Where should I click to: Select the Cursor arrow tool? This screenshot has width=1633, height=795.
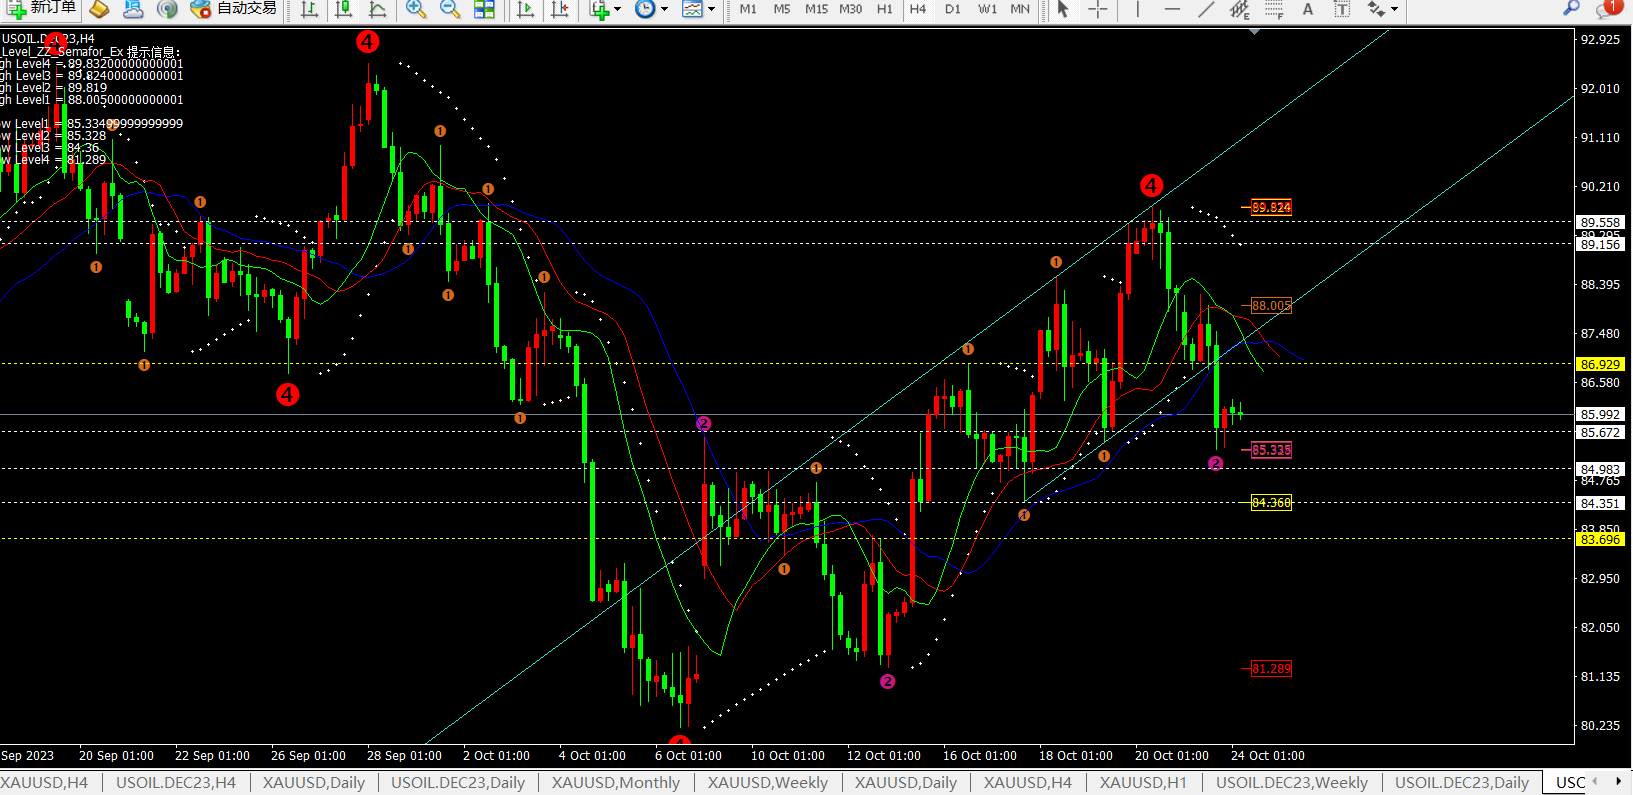pyautogui.click(x=1063, y=9)
